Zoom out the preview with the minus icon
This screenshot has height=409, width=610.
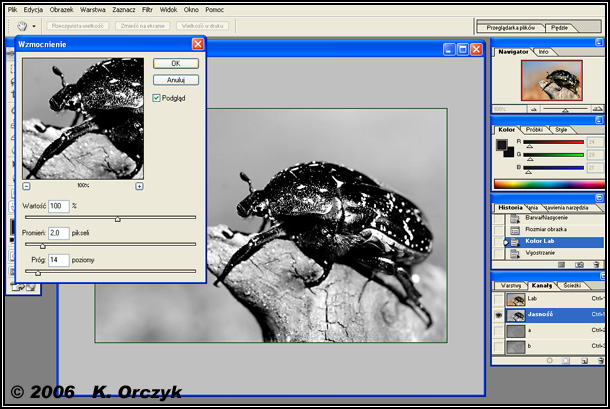pyautogui.click(x=26, y=186)
